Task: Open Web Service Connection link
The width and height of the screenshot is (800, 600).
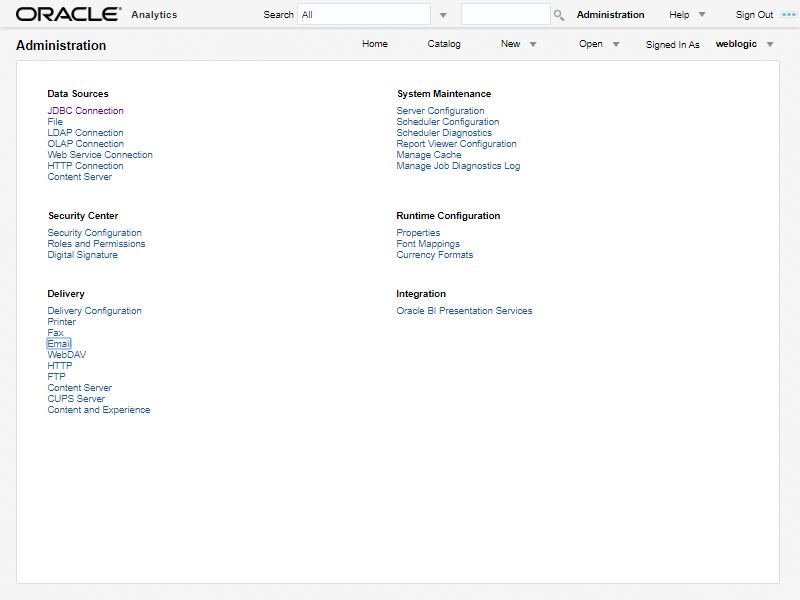Action: 100,155
